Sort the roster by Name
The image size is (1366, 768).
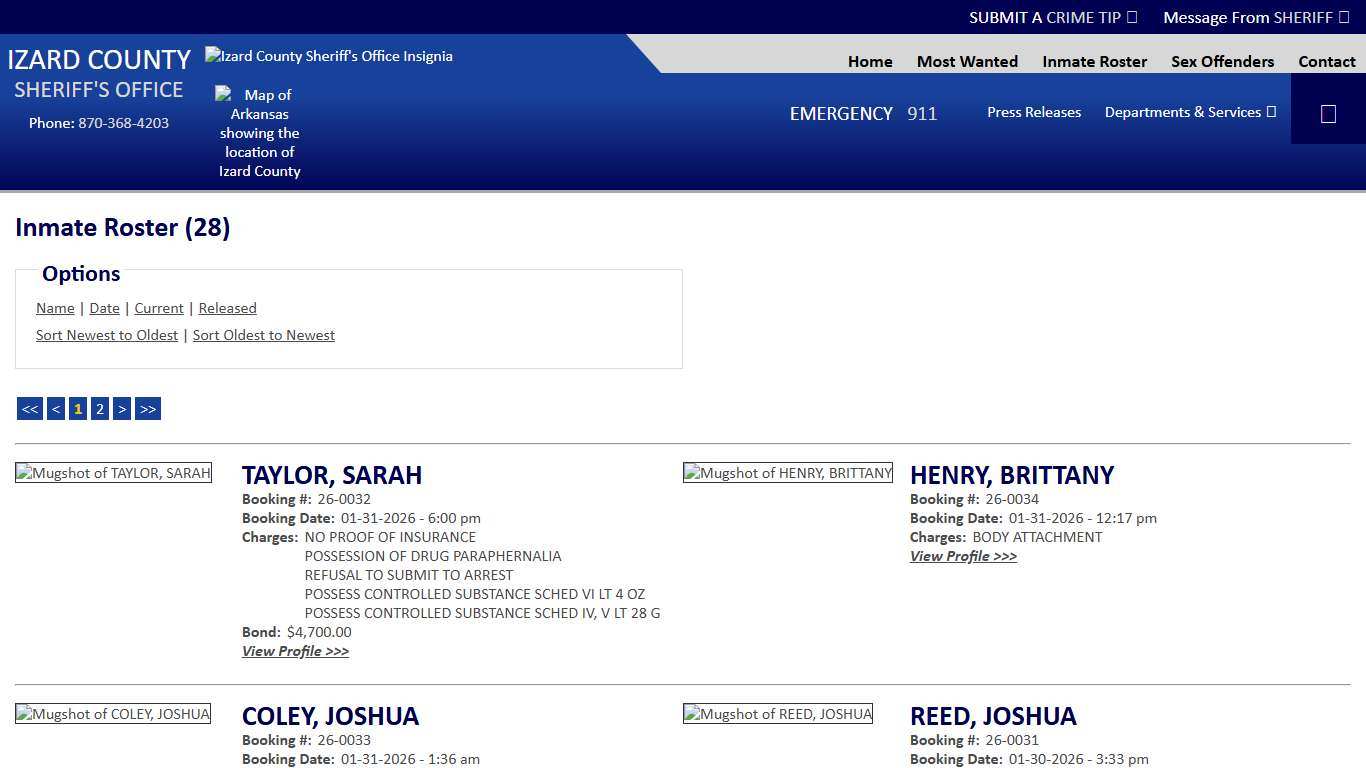(55, 308)
